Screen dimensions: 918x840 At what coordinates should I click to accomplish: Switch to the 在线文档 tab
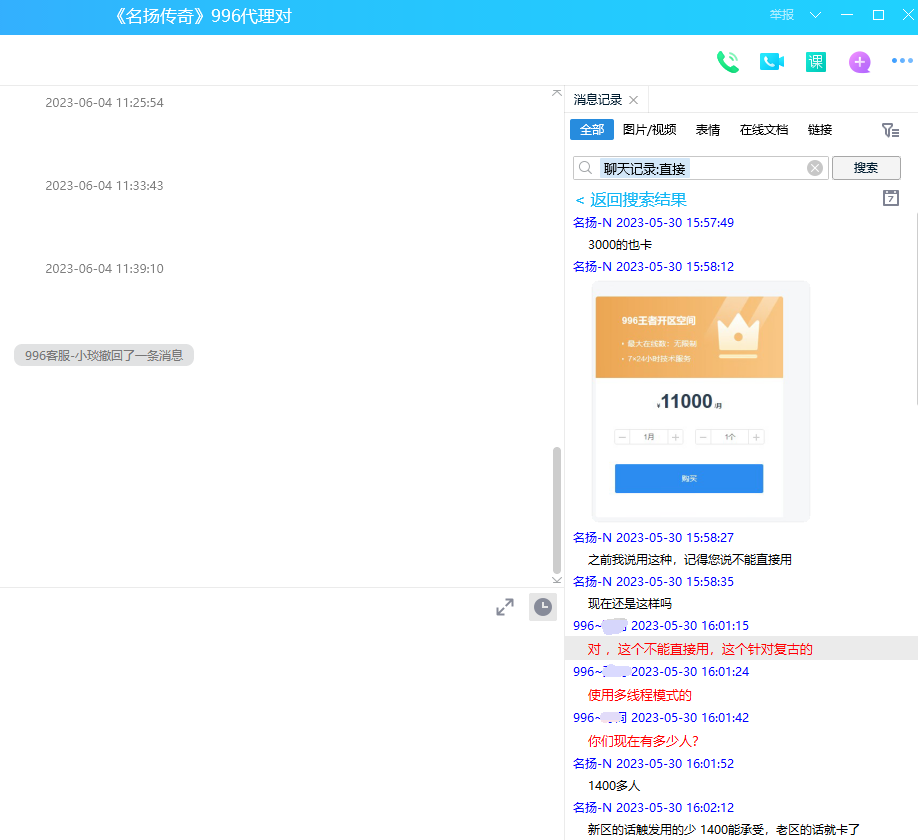[x=764, y=129]
